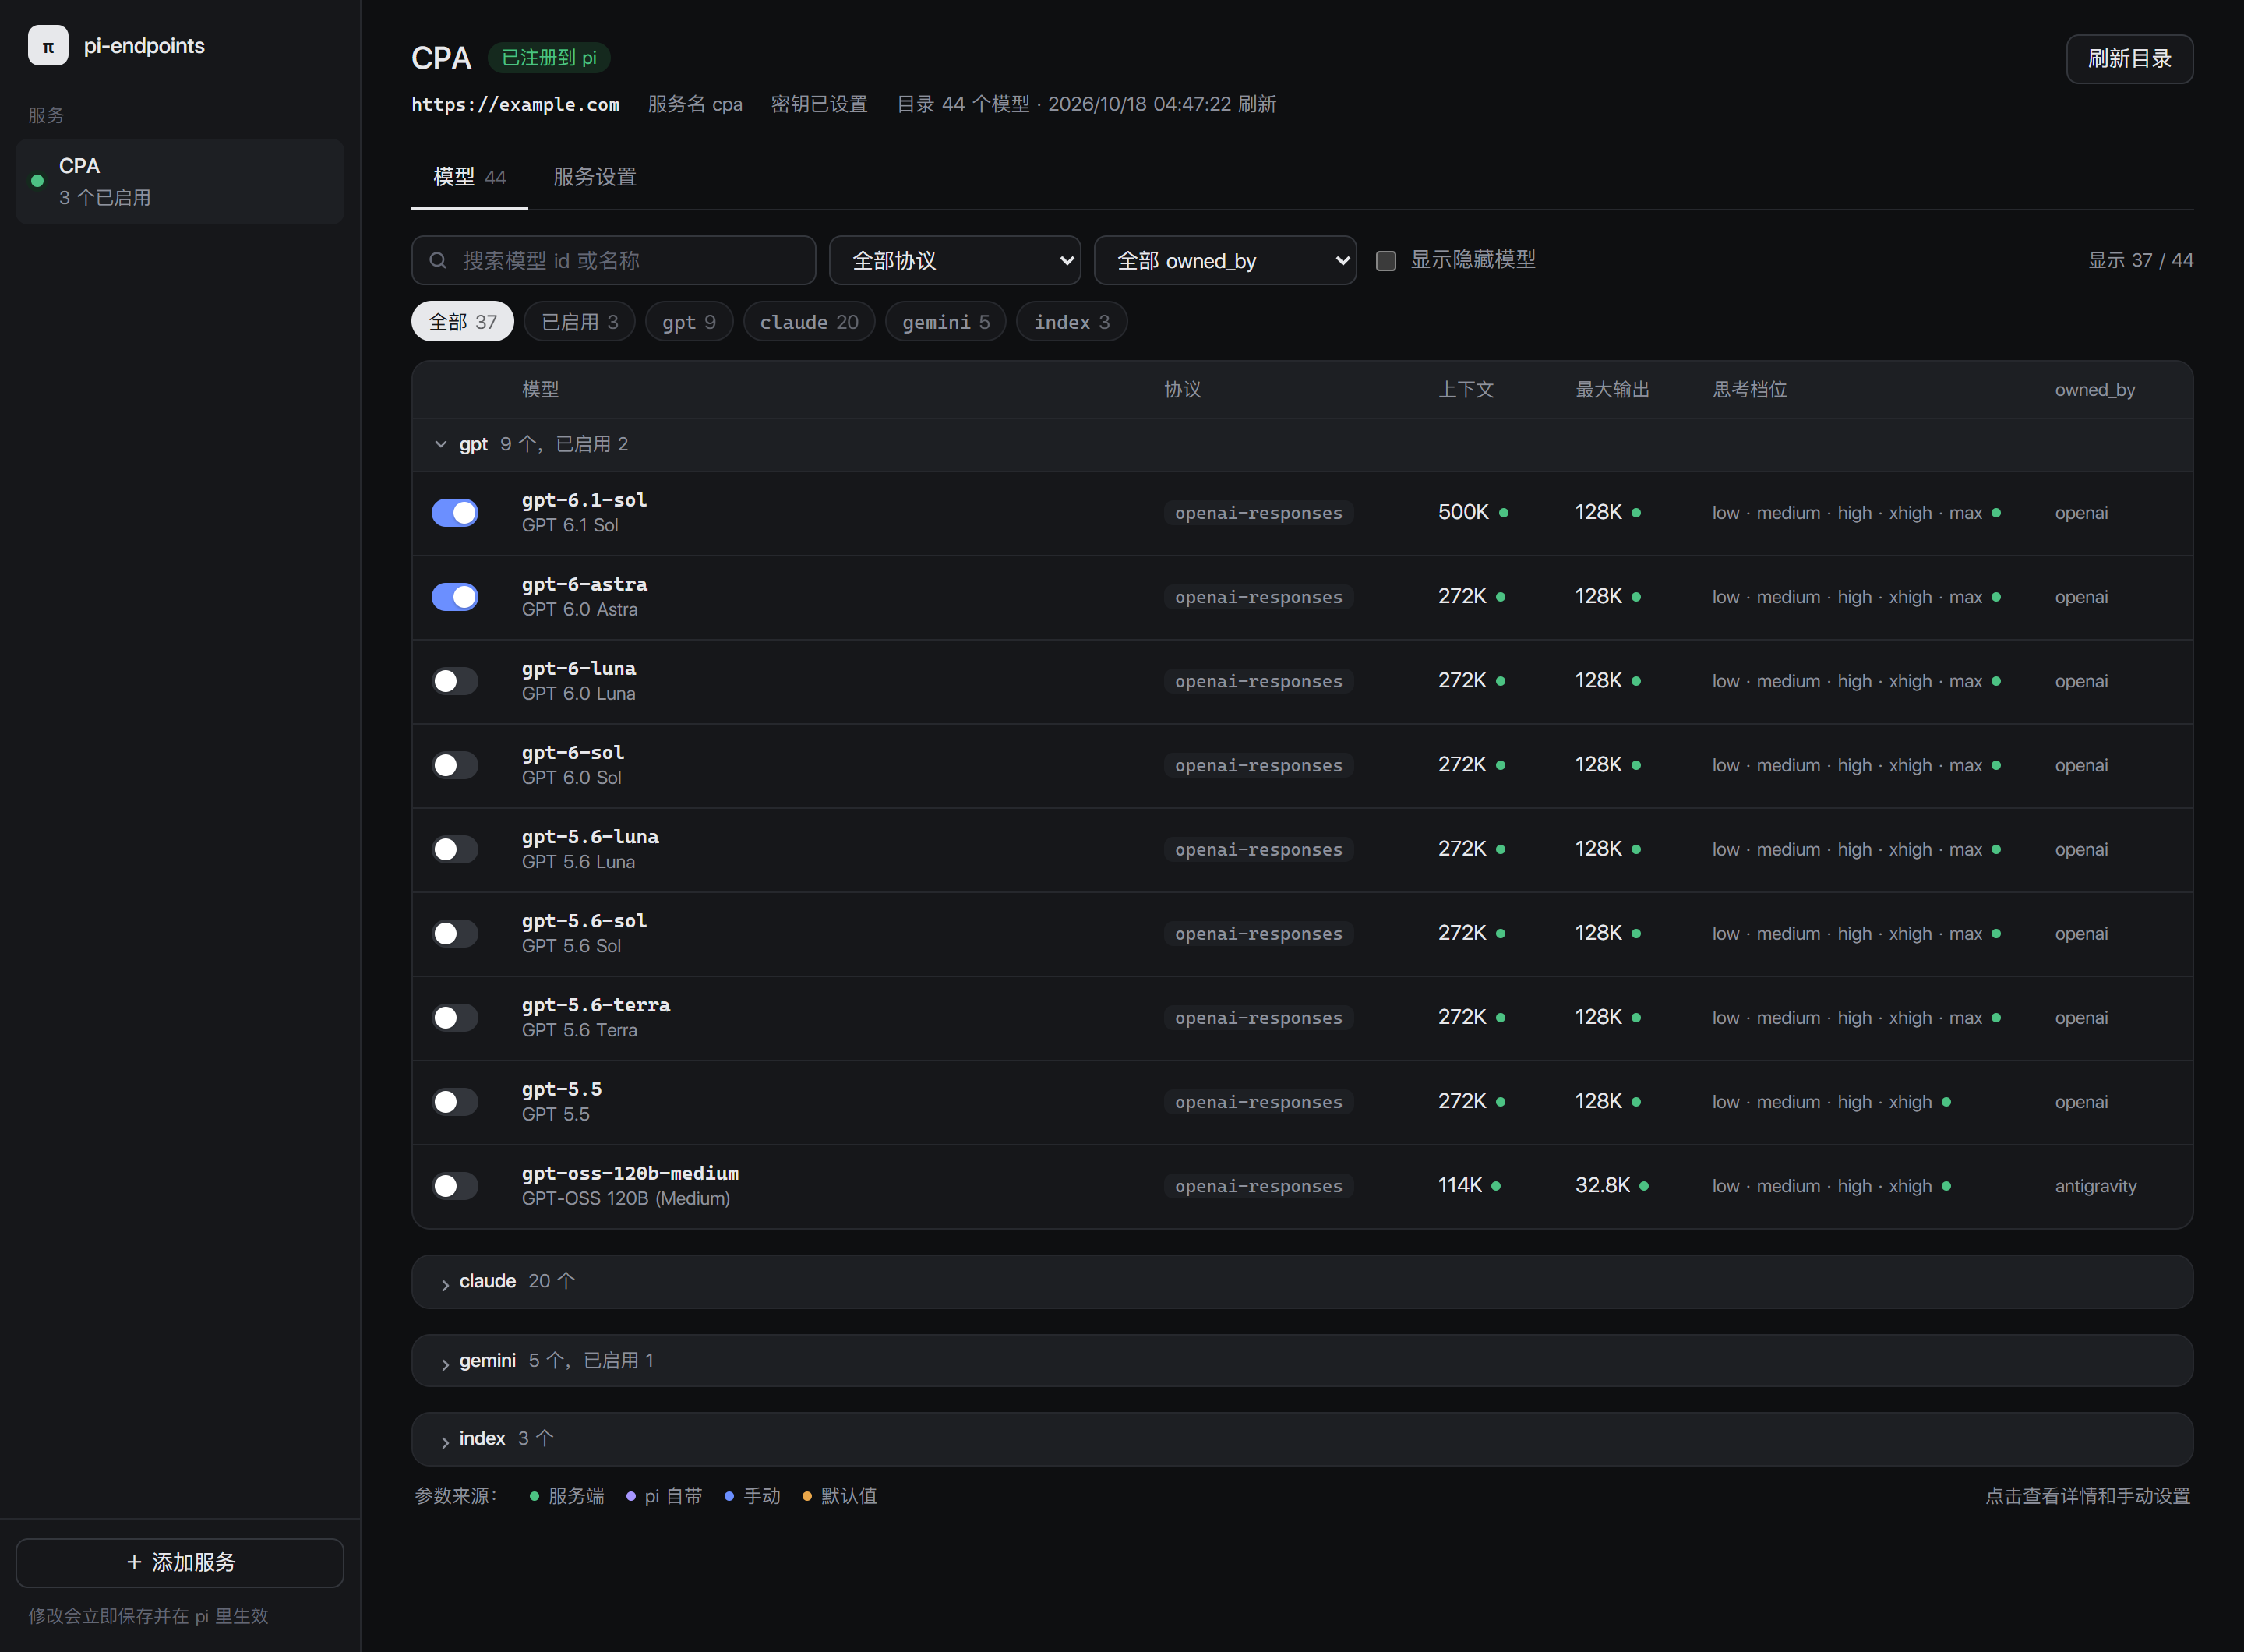Switch to the 模型 tab
The image size is (2244, 1652).
469,177
